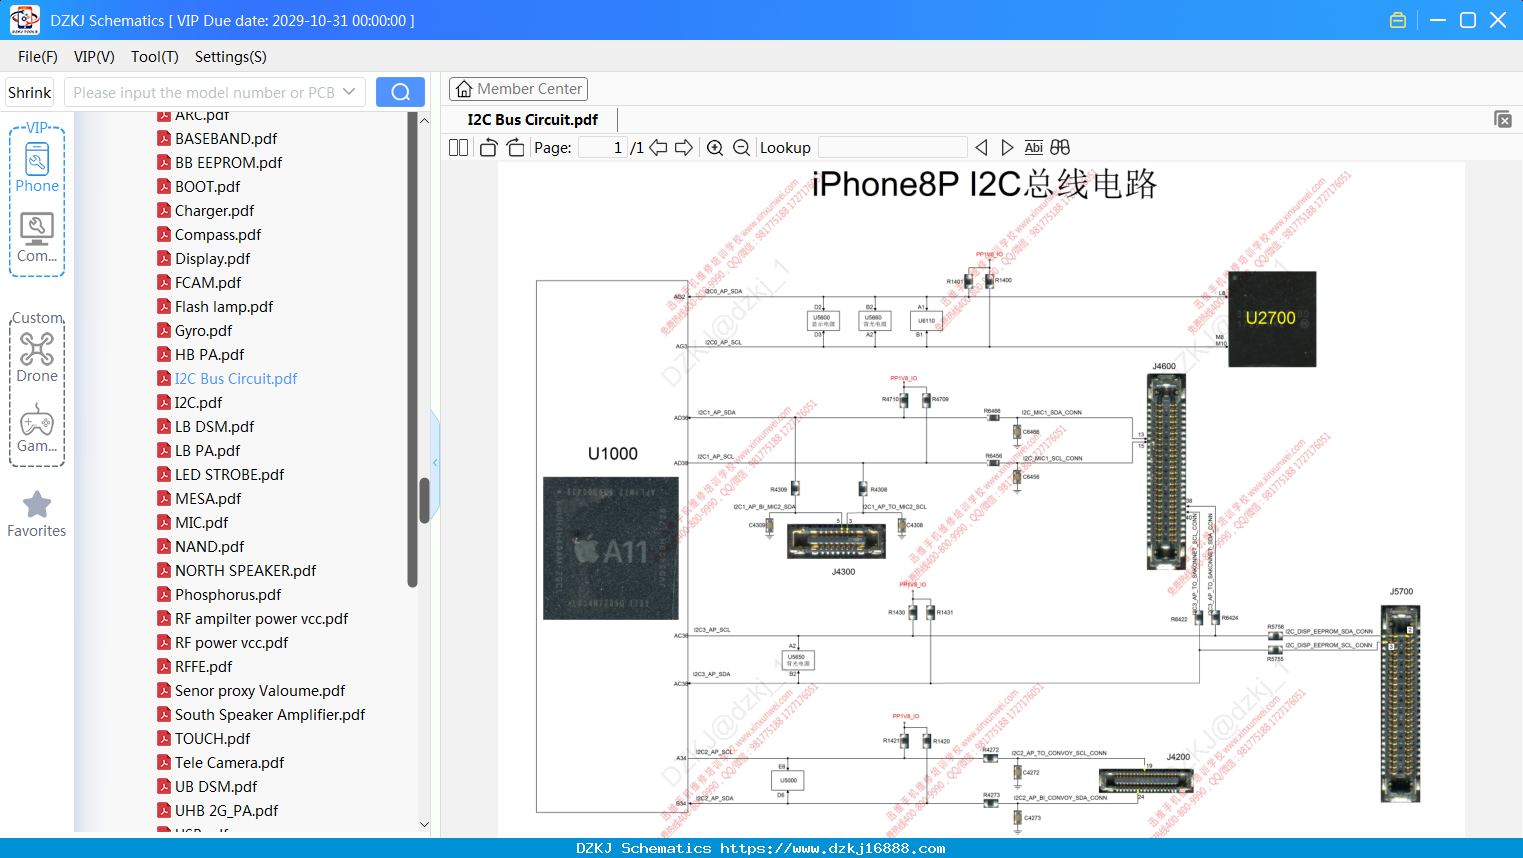Image resolution: width=1523 pixels, height=858 pixels.
Task: Open Member Center
Action: point(518,89)
